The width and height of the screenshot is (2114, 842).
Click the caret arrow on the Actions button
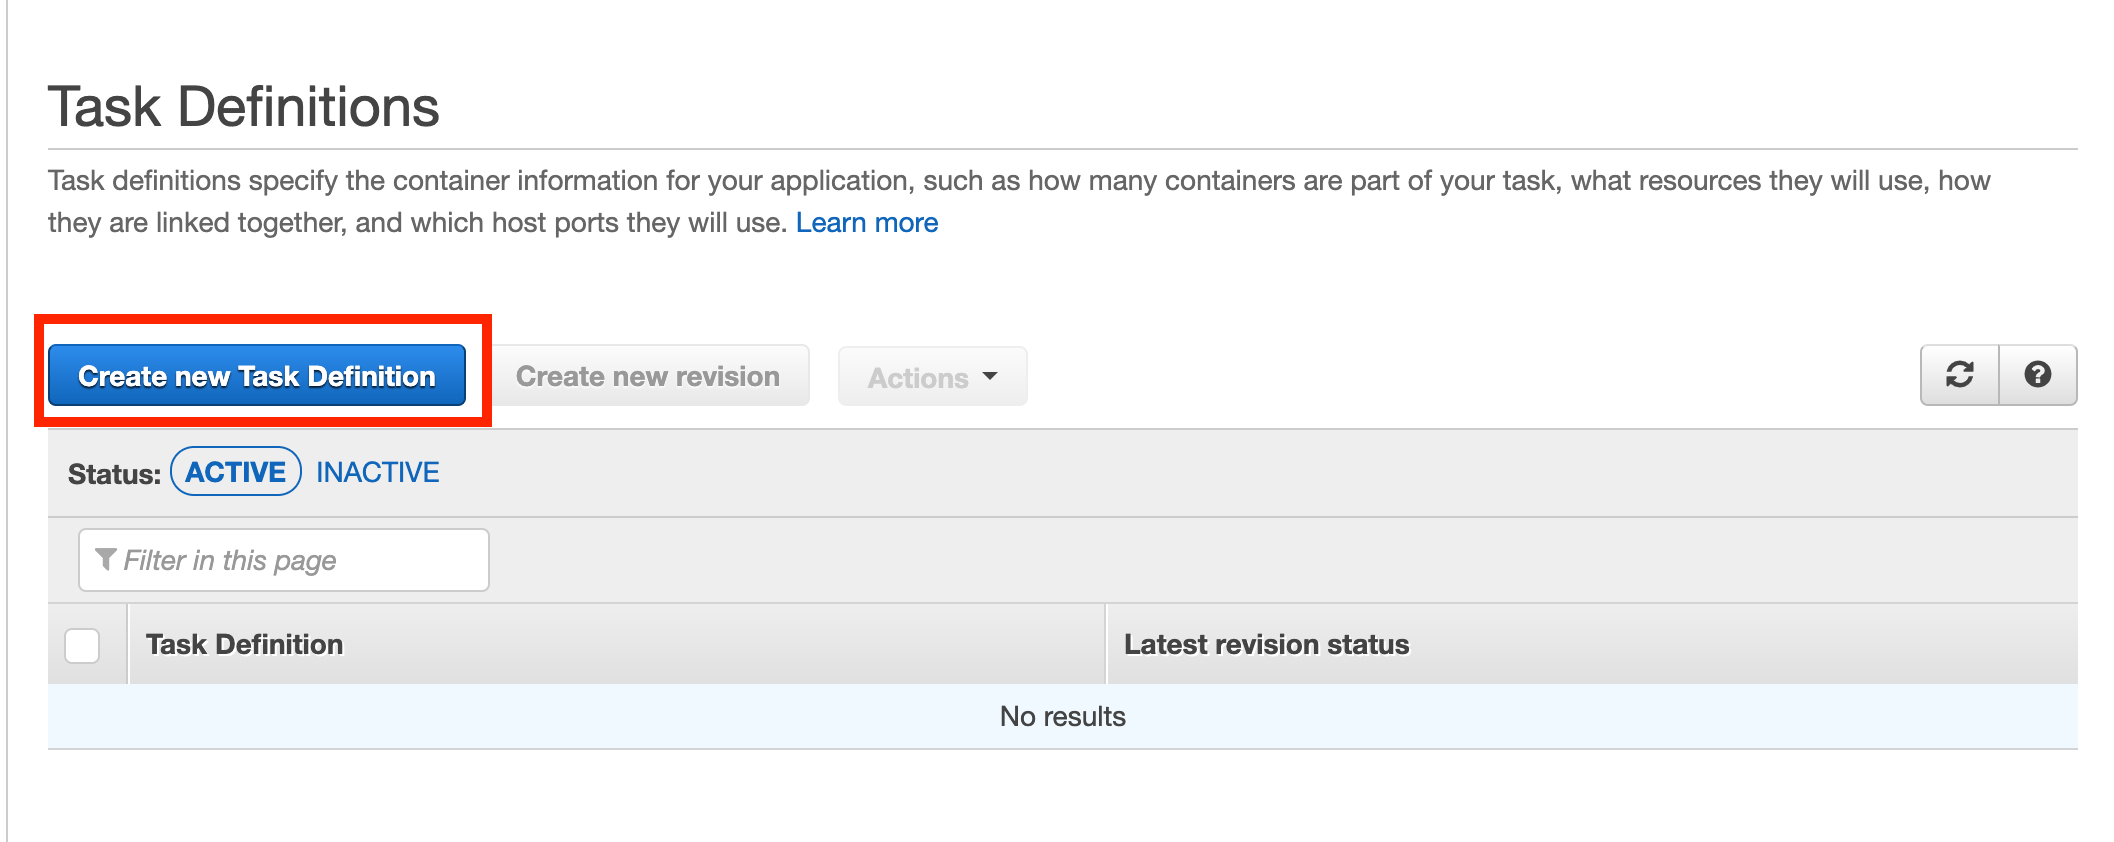990,377
